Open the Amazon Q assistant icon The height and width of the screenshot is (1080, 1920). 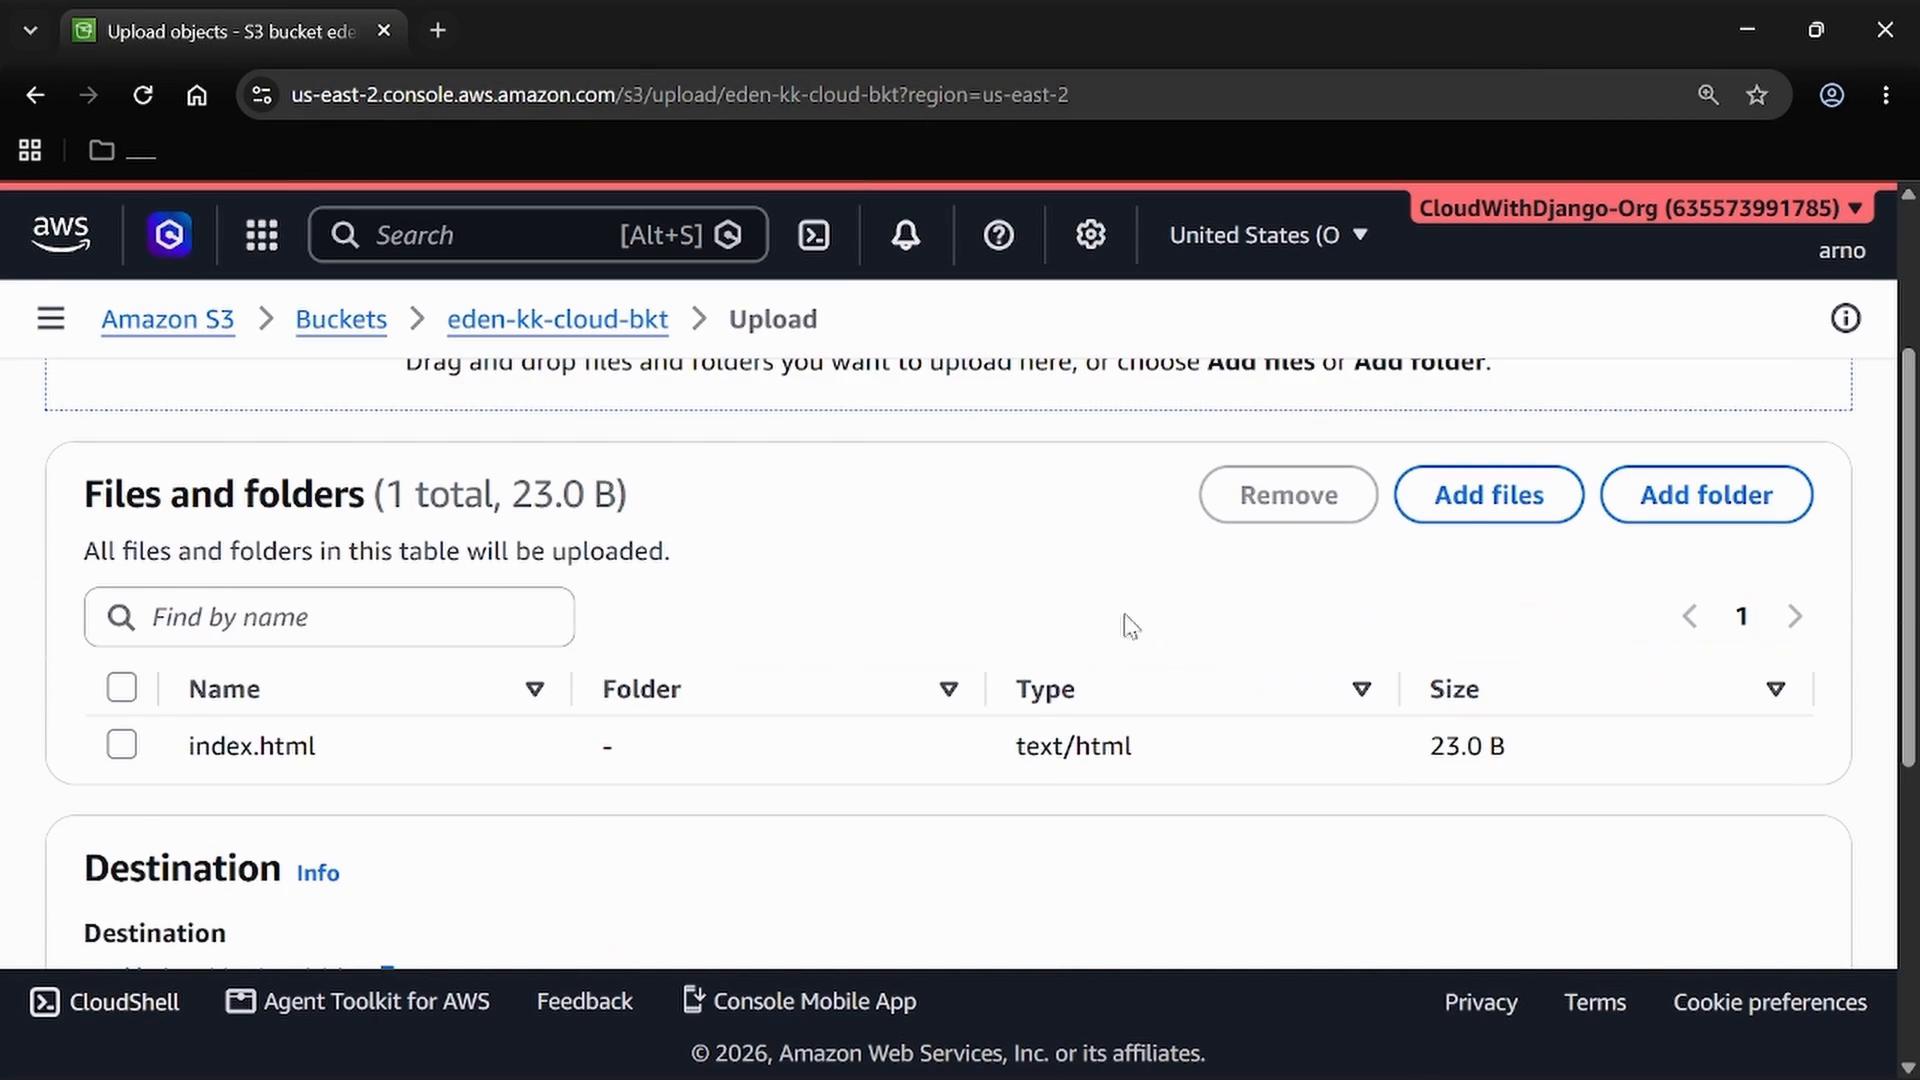tap(169, 235)
